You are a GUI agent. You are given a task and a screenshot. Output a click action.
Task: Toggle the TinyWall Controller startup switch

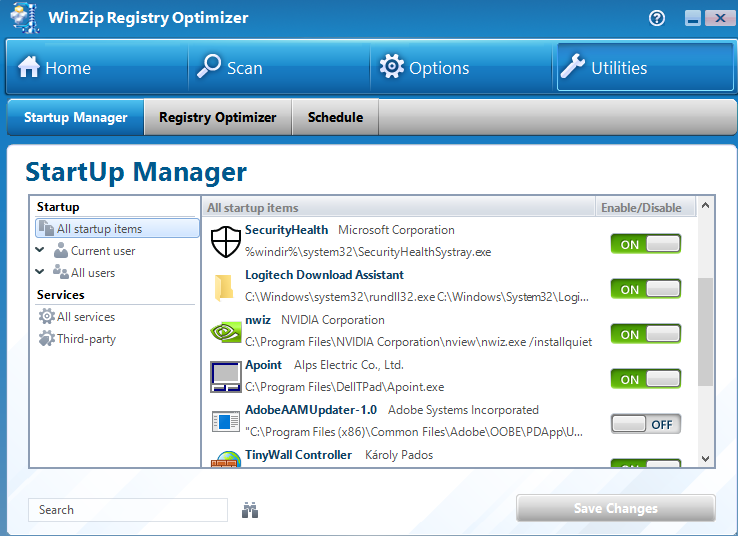pyautogui.click(x=646, y=463)
